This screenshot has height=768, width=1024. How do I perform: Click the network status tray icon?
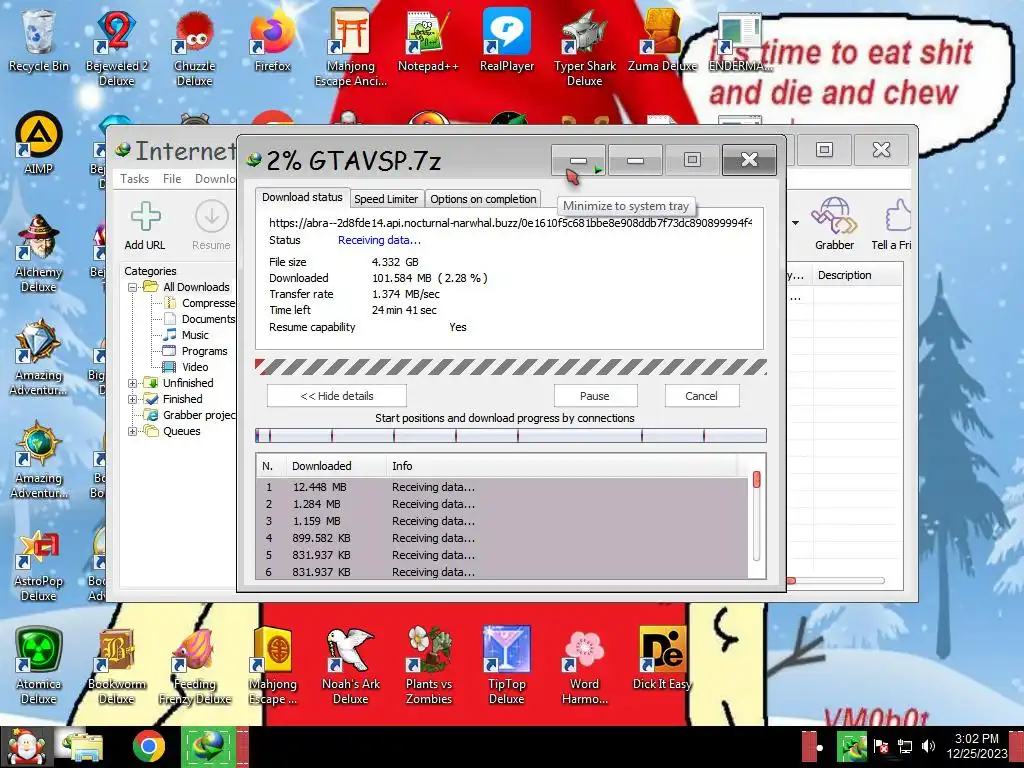pyautogui.click(x=904, y=746)
